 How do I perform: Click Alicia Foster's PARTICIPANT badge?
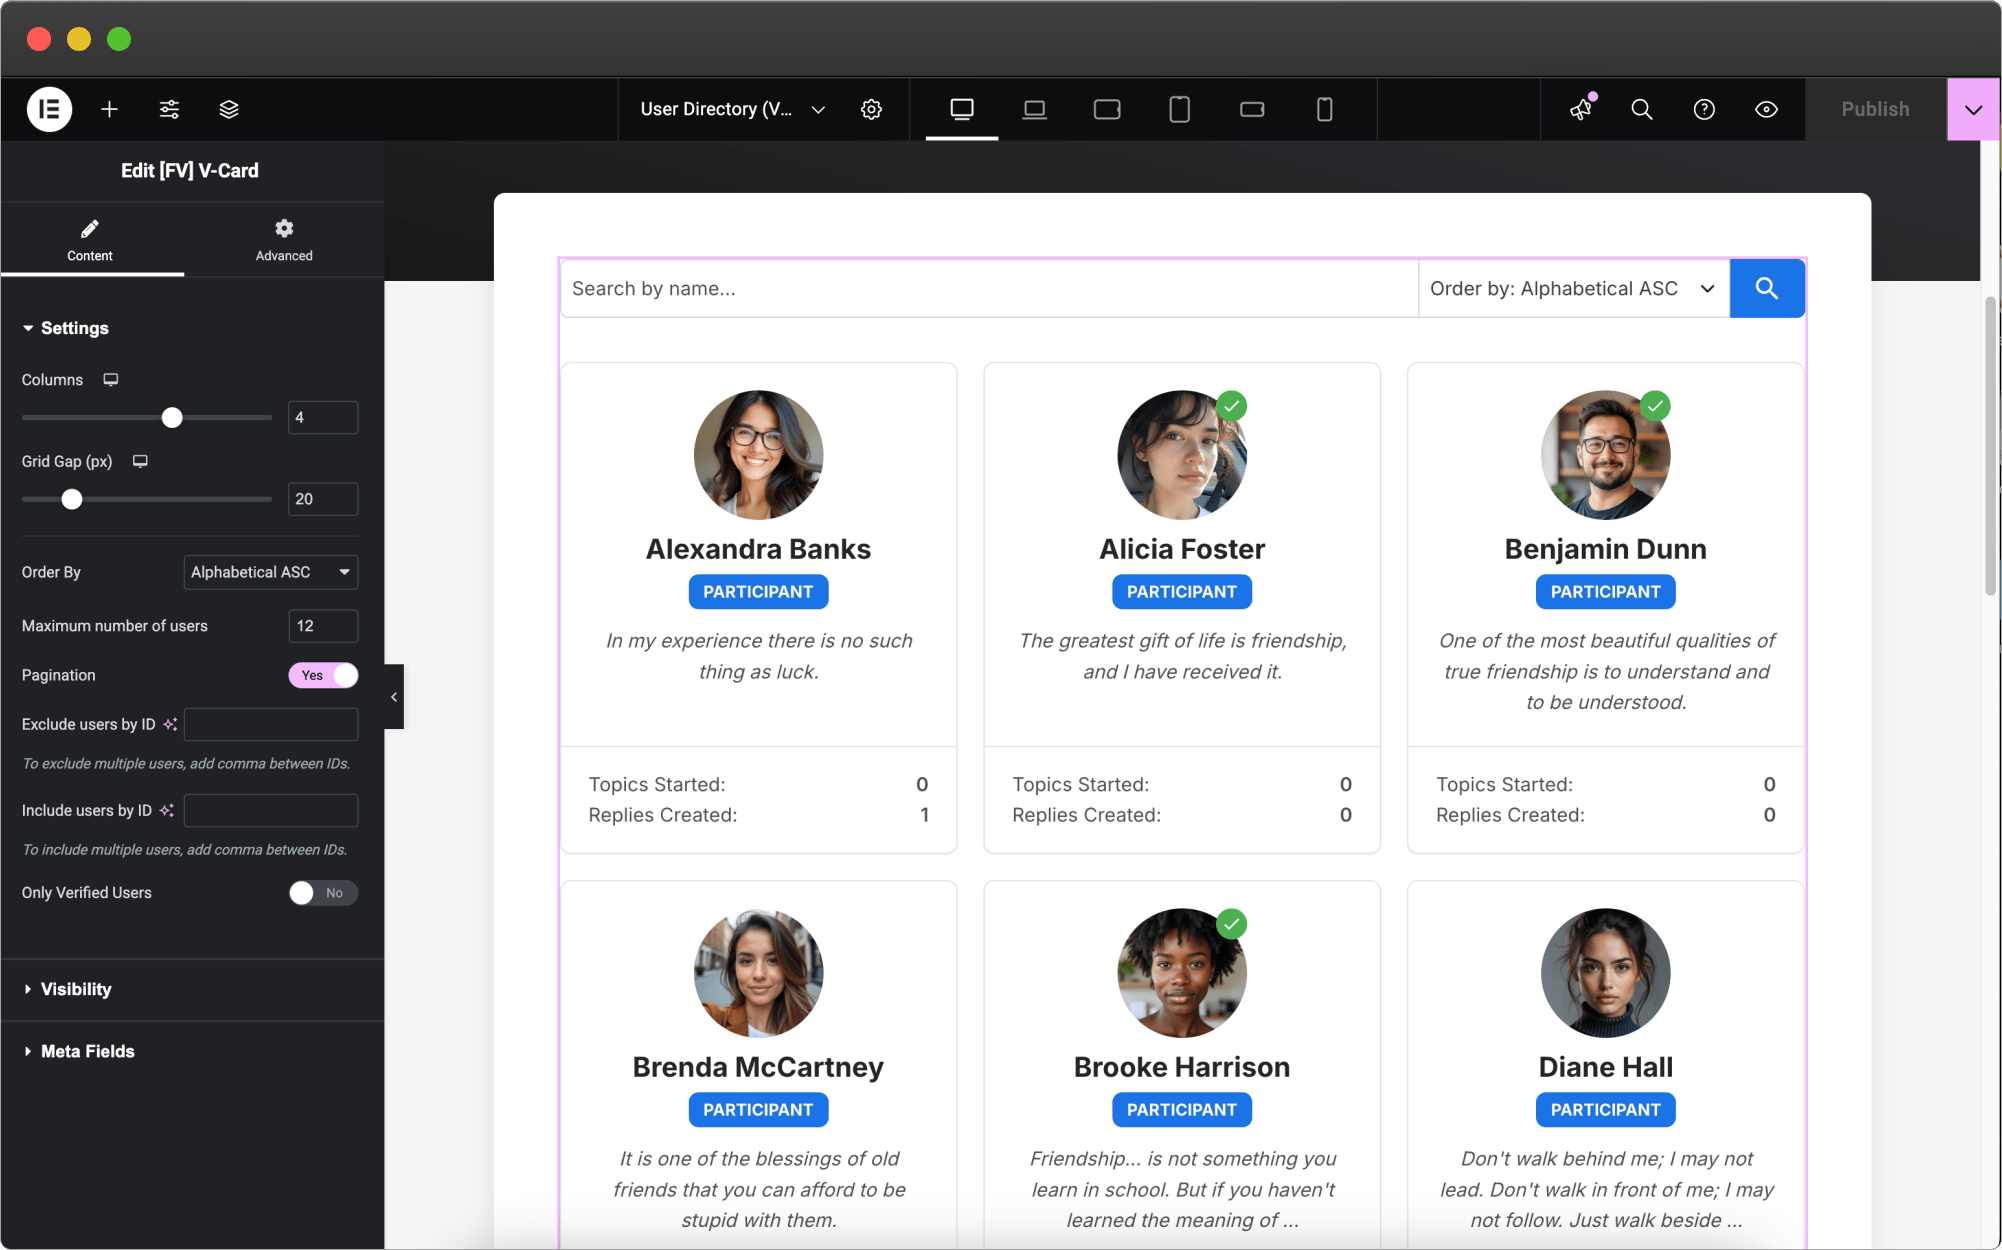click(x=1182, y=592)
